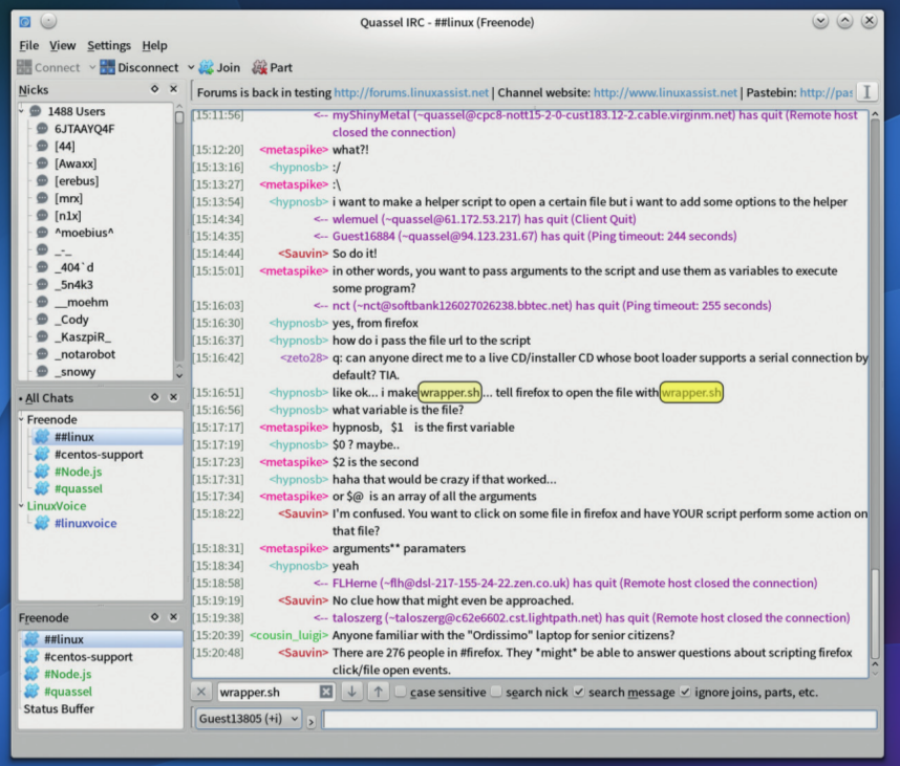Click #centos-support icon in bottom Freenode panel
The height and width of the screenshot is (766, 900).
(x=32, y=656)
